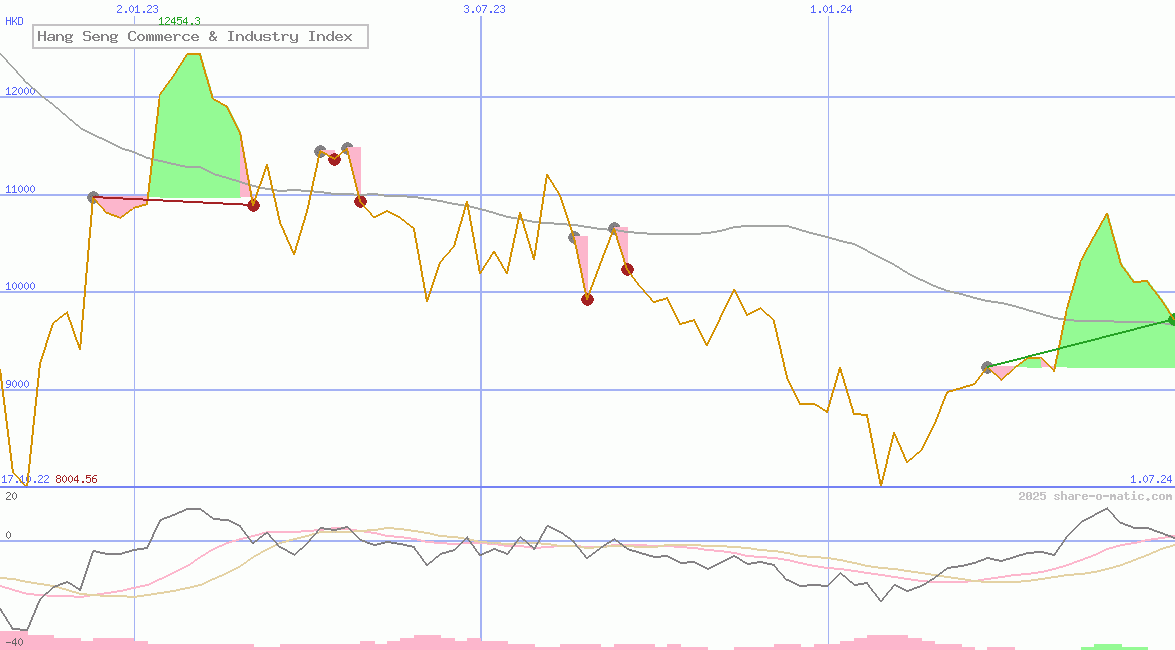
Task: Select the 2.01.23 date label
Action: pos(137,9)
